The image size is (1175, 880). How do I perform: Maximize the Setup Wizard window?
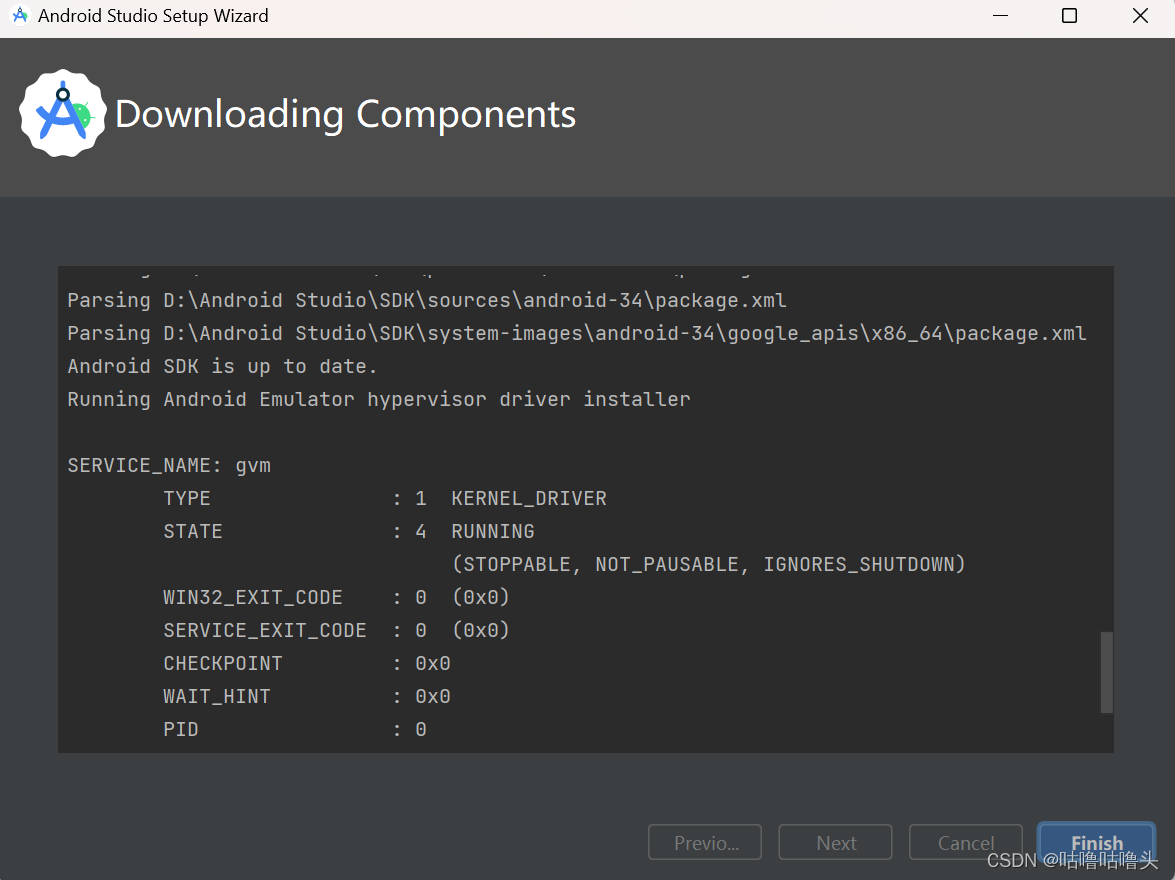coord(1069,16)
